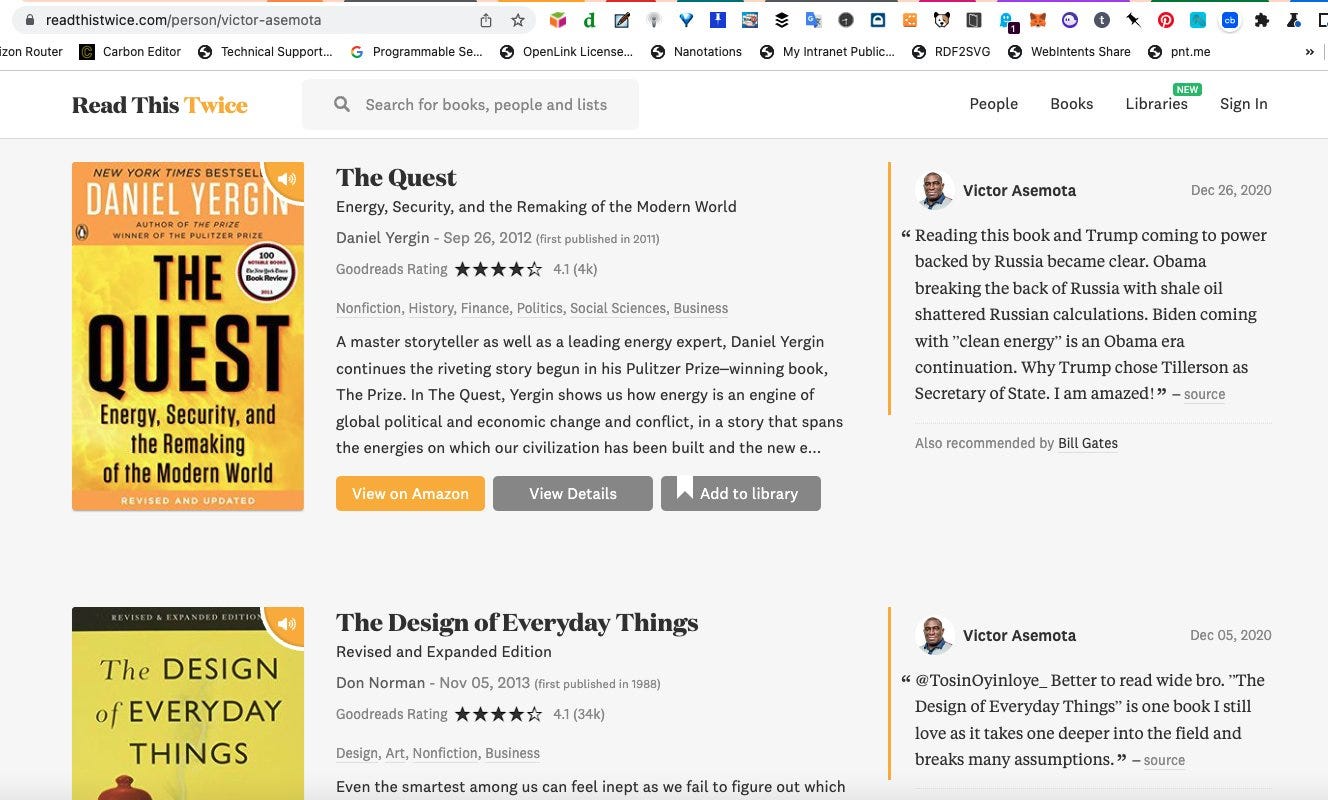Select the Finance genre tag
This screenshot has height=800, width=1328.
click(x=484, y=308)
